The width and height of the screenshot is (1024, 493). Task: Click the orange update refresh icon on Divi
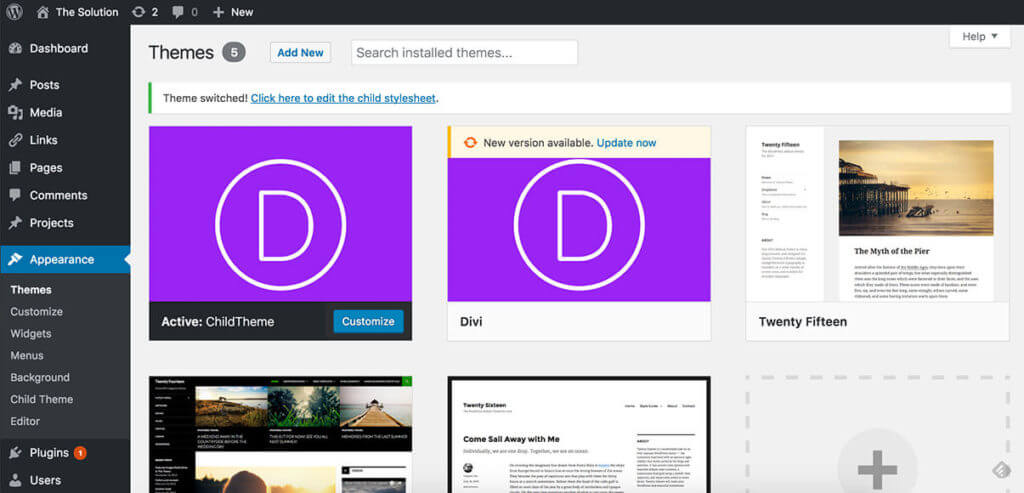(x=470, y=142)
